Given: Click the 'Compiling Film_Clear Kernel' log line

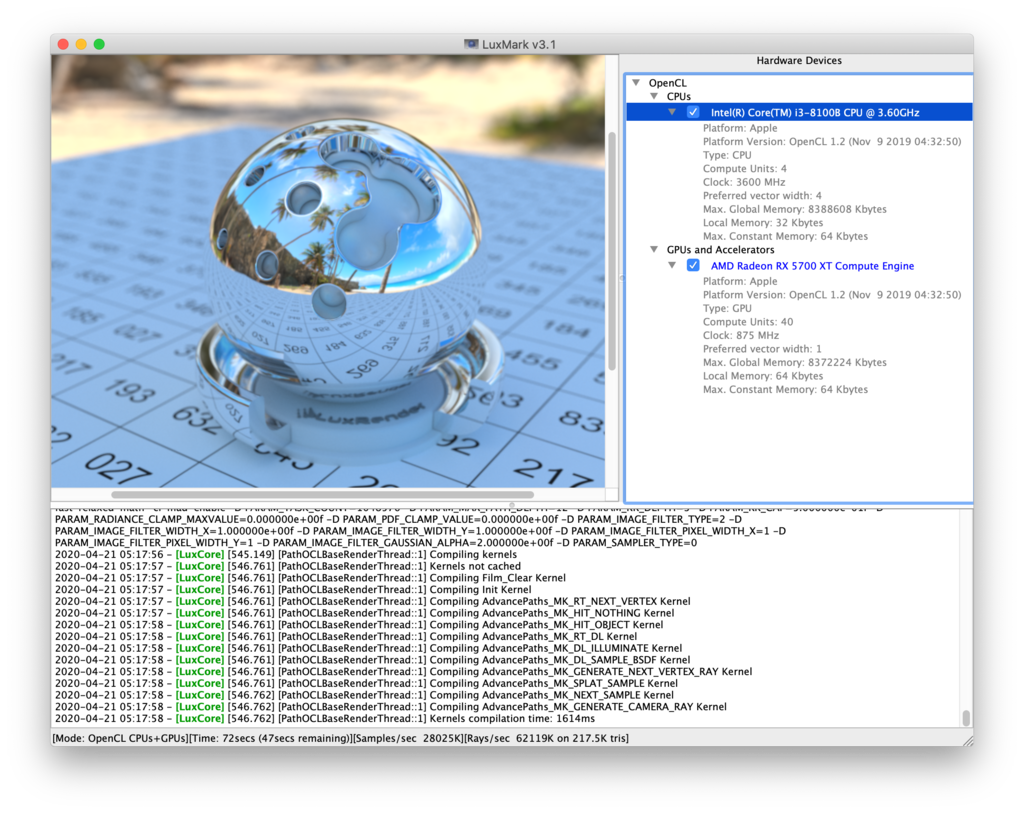Looking at the screenshot, I should 310,578.
